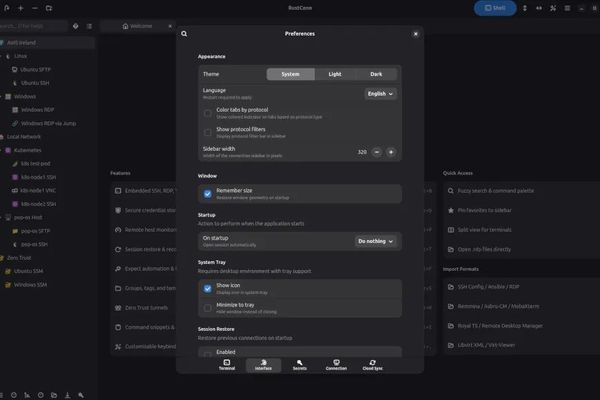Screen dimensions: 600x400
Task: Select the Light theme option
Action: tap(335, 74)
